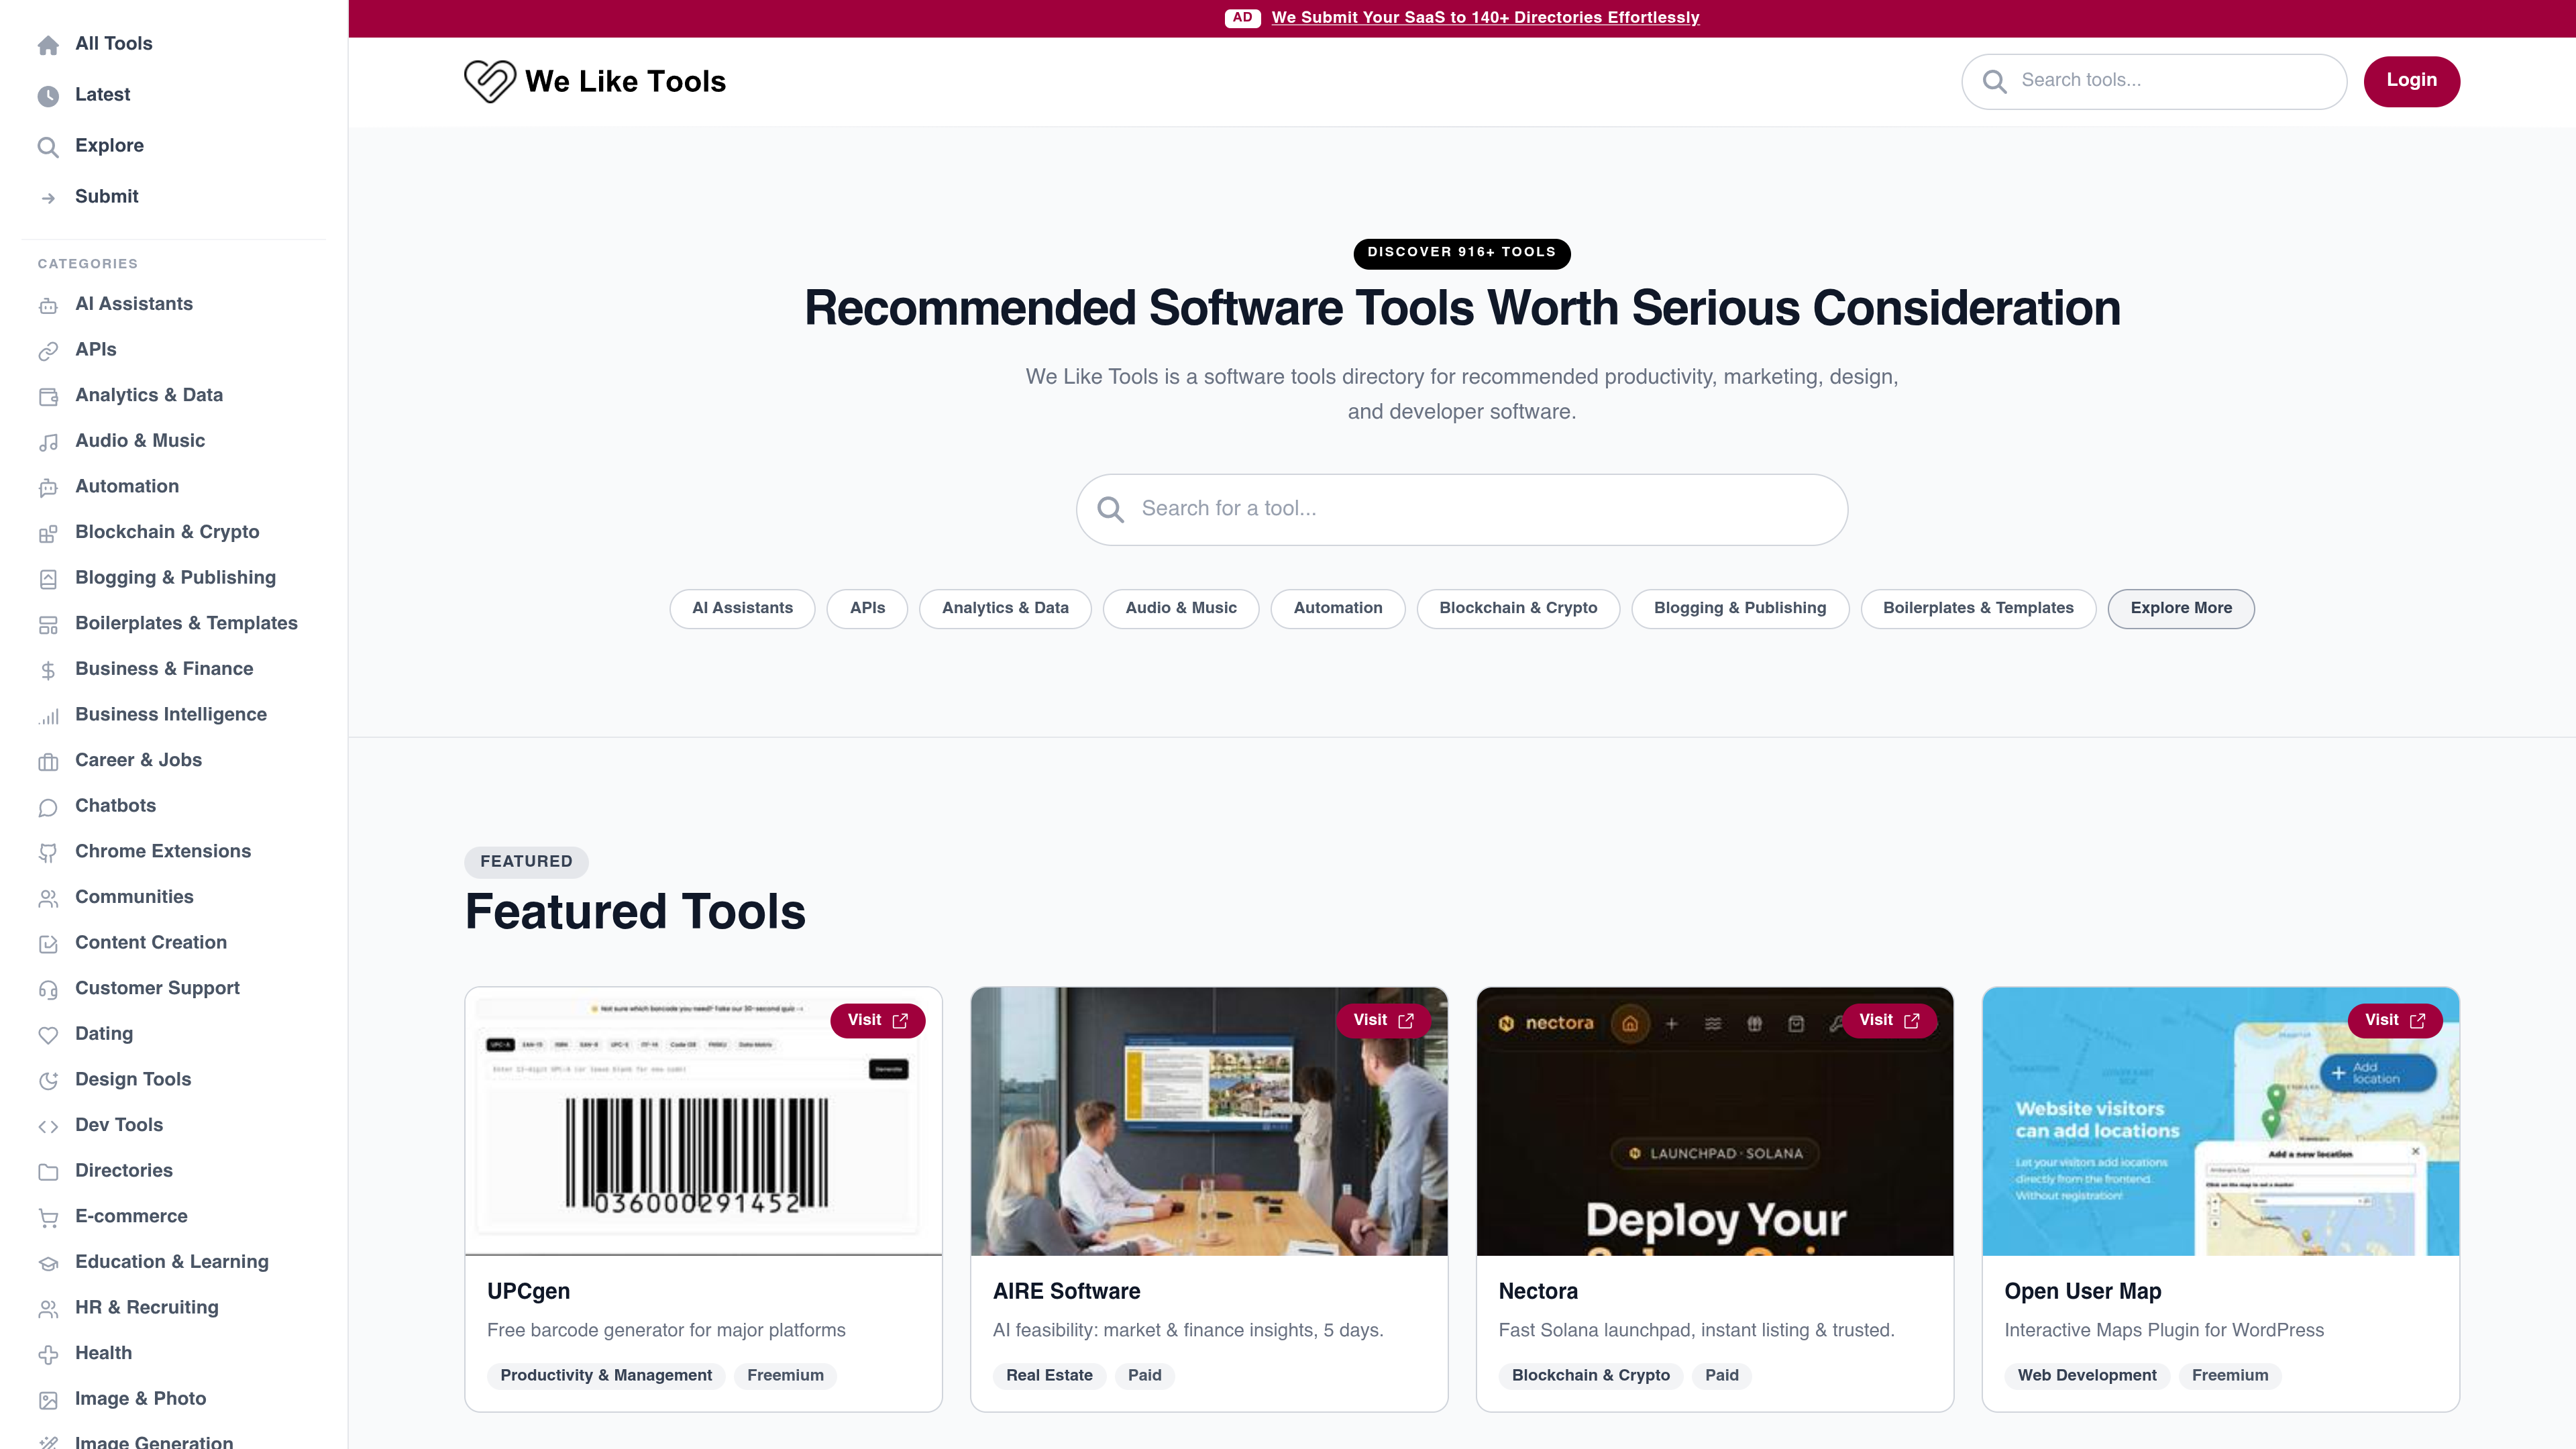Open the AIRE Software title link
Image resolution: width=2576 pixels, height=1449 pixels.
1066,1292
